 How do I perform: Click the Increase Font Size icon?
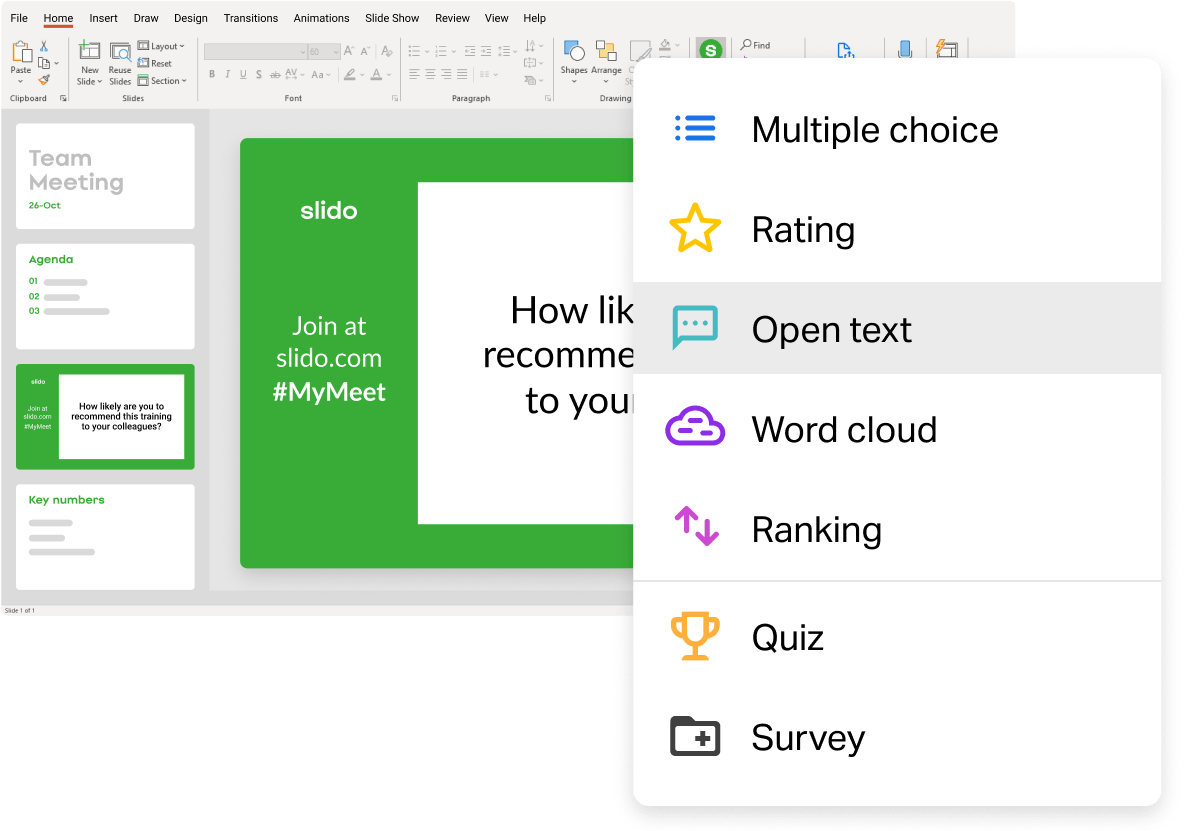(x=349, y=51)
